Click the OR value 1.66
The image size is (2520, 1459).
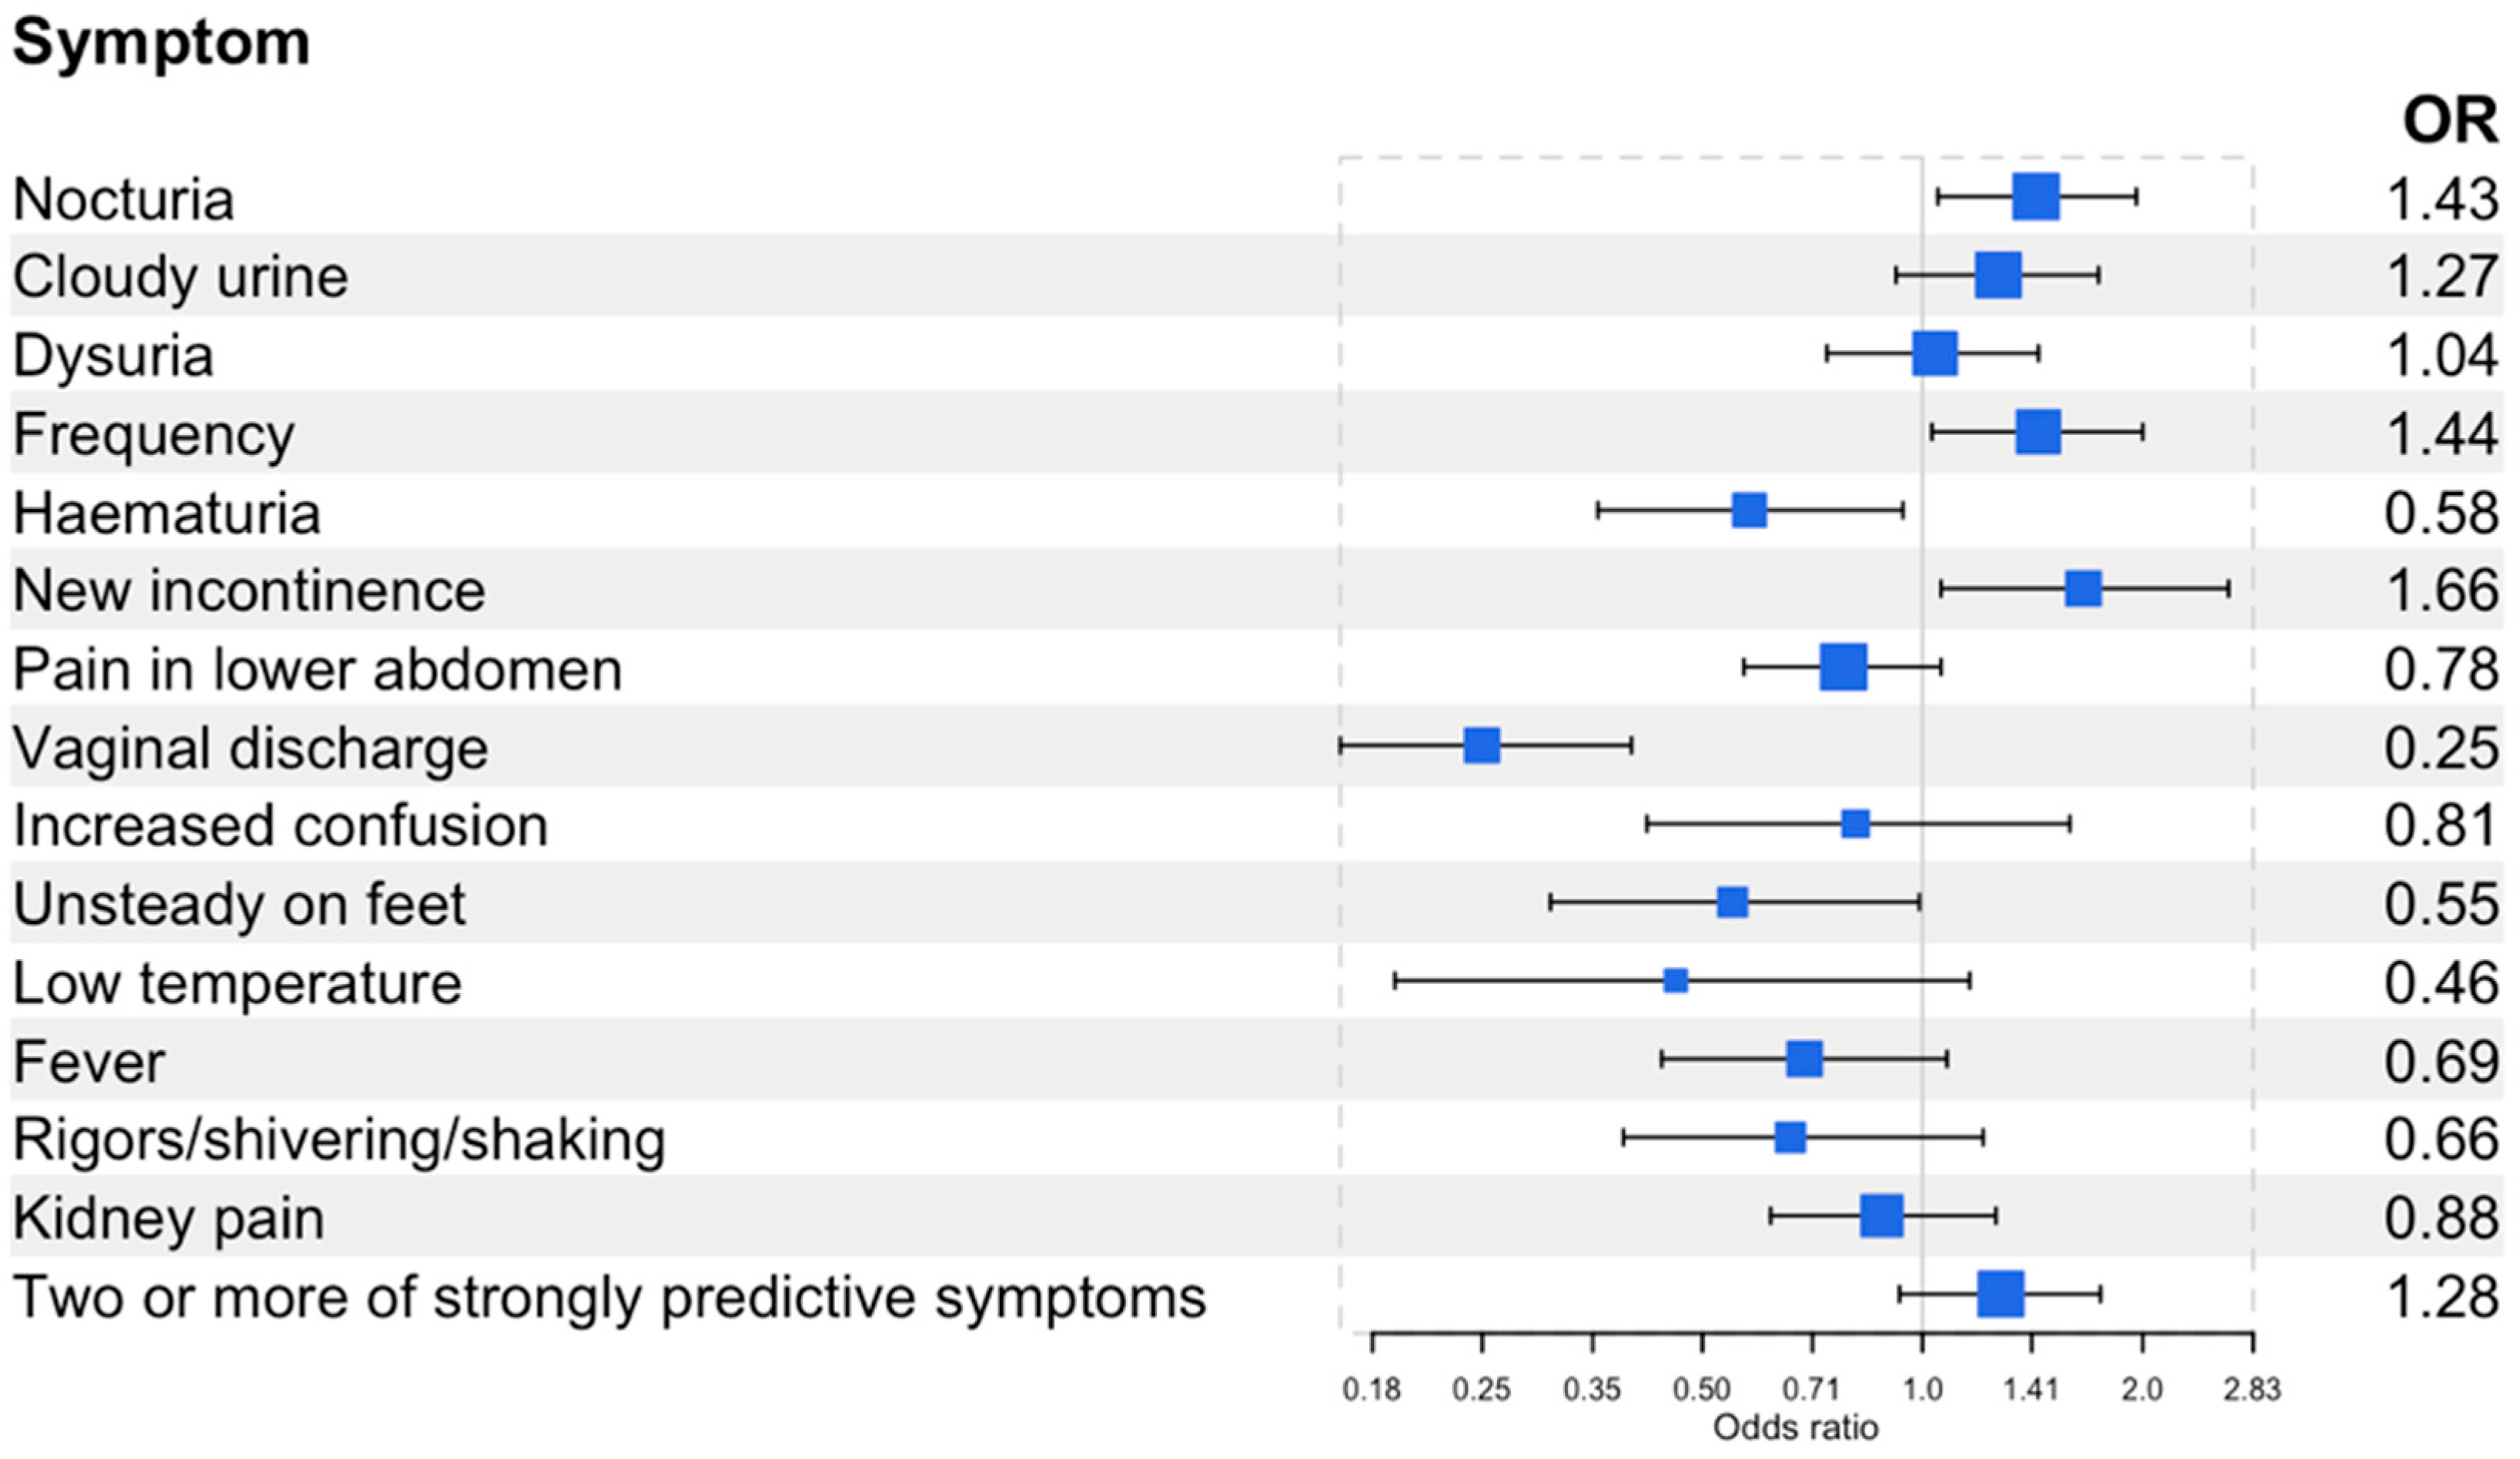(2441, 590)
